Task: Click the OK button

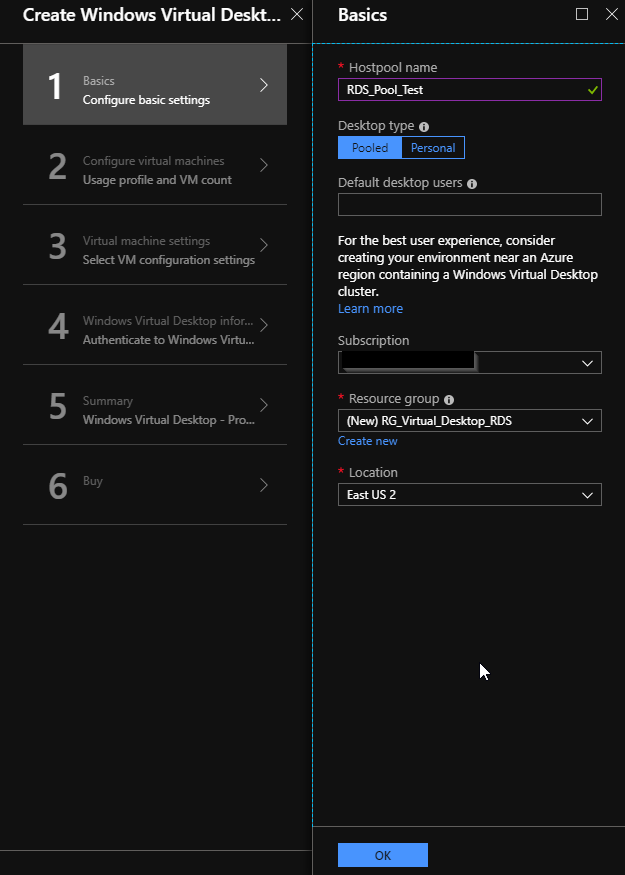Action: (383, 855)
